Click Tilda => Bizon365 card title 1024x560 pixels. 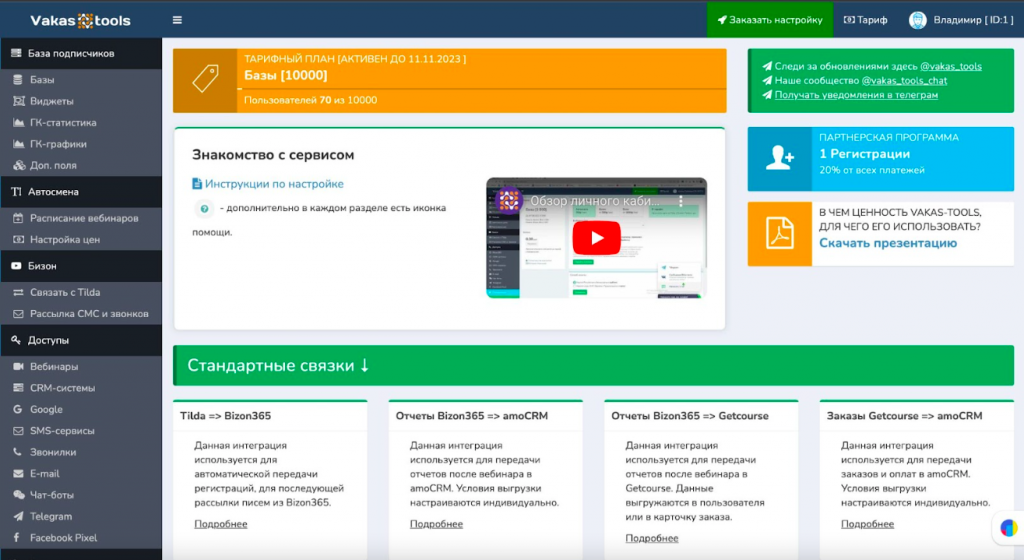225,416
